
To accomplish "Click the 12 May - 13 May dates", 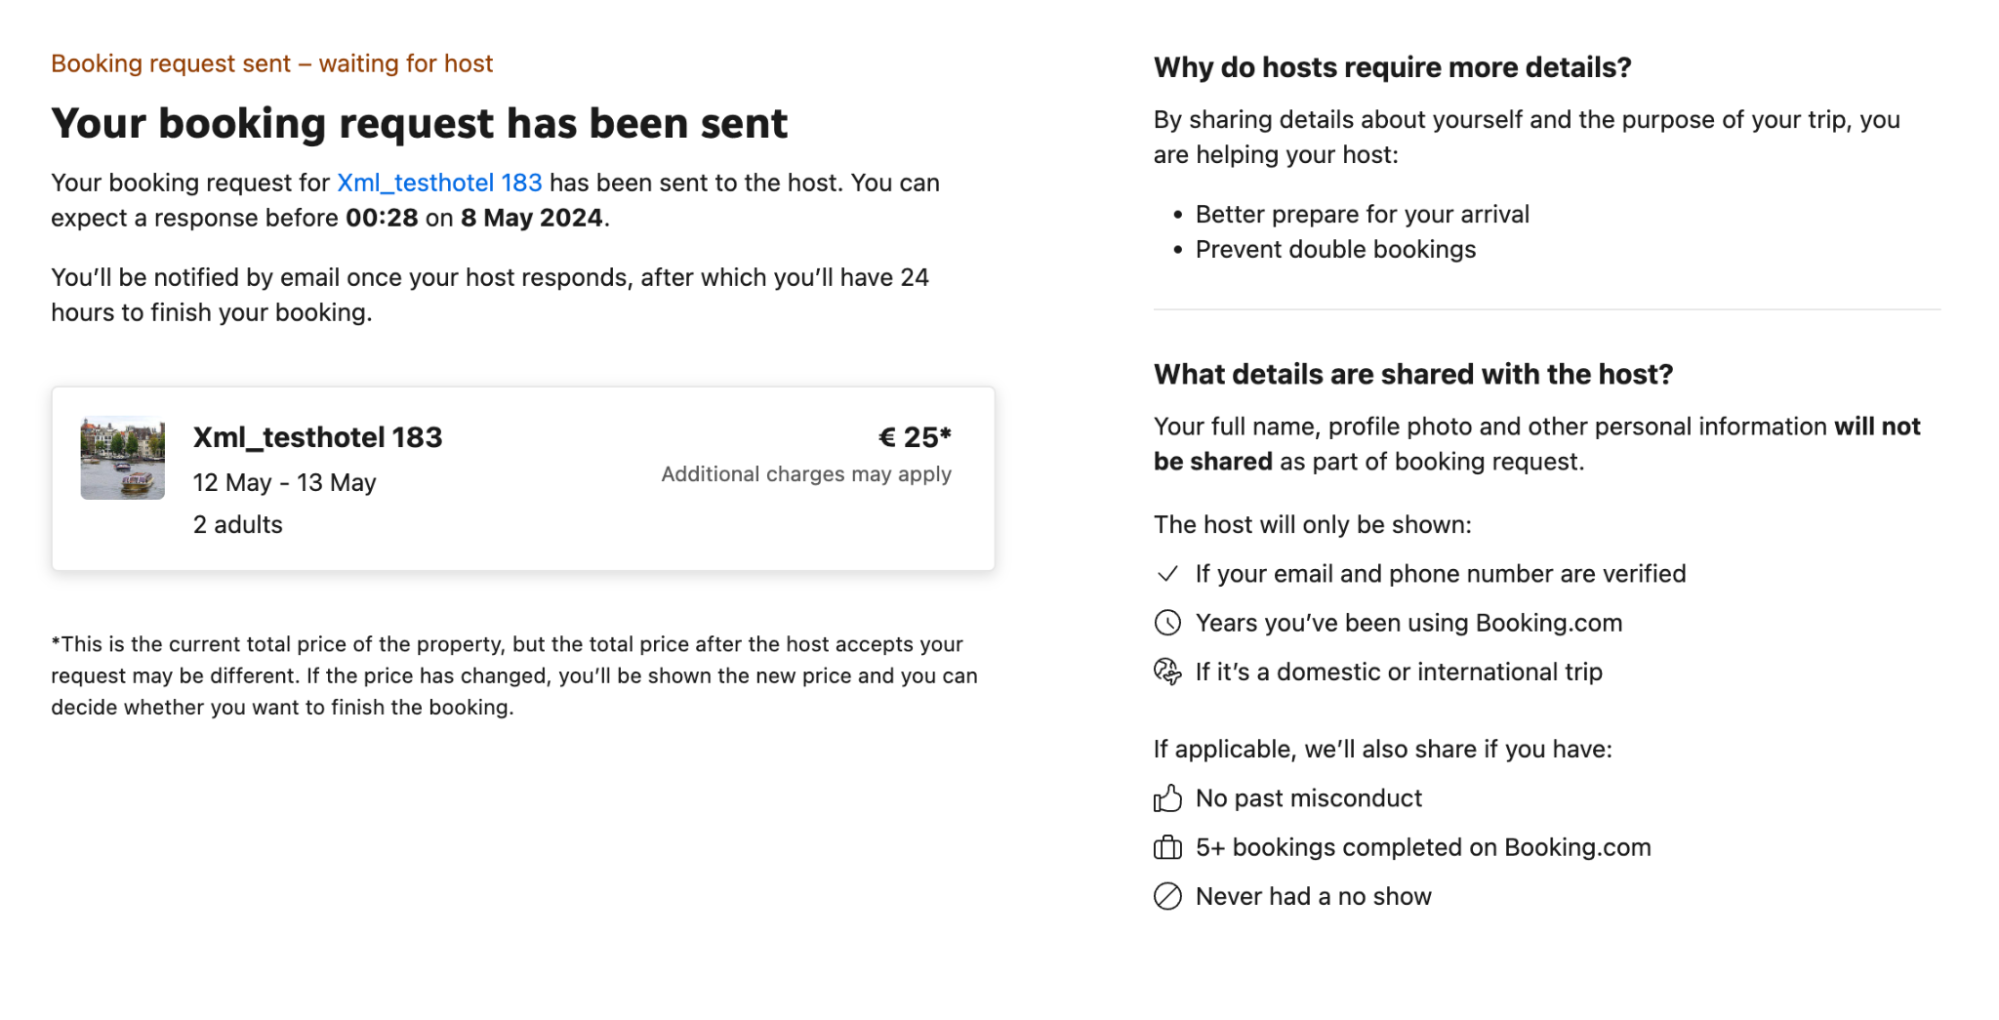I will pyautogui.click(x=285, y=483).
